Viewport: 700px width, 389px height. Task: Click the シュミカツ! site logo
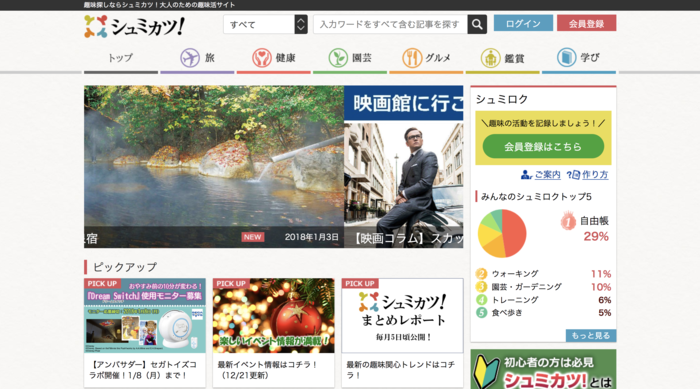pos(134,26)
